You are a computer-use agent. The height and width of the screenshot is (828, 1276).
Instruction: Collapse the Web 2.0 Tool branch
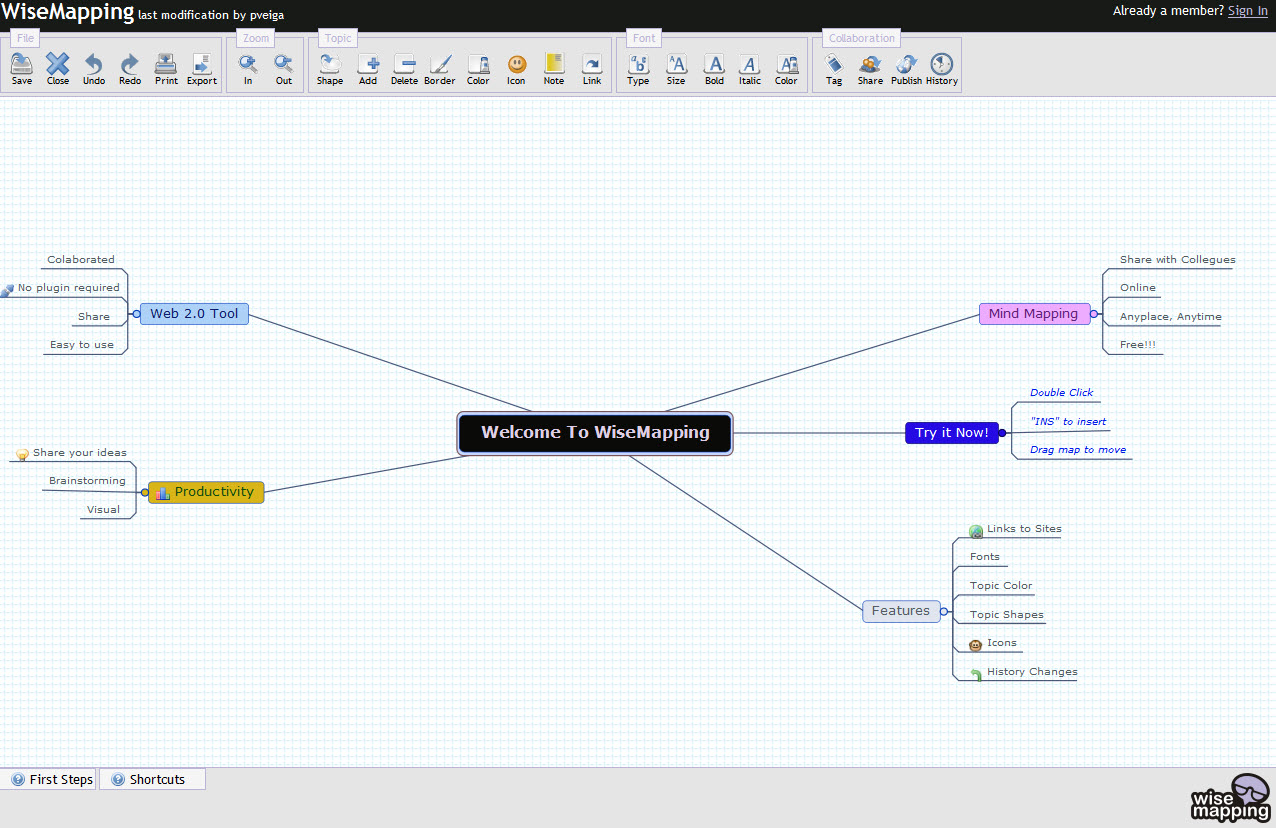pyautogui.click(x=136, y=314)
